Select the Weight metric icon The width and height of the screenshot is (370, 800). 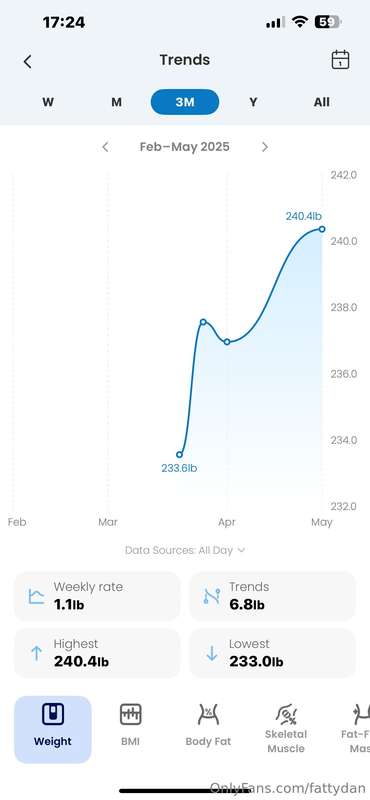point(53,714)
